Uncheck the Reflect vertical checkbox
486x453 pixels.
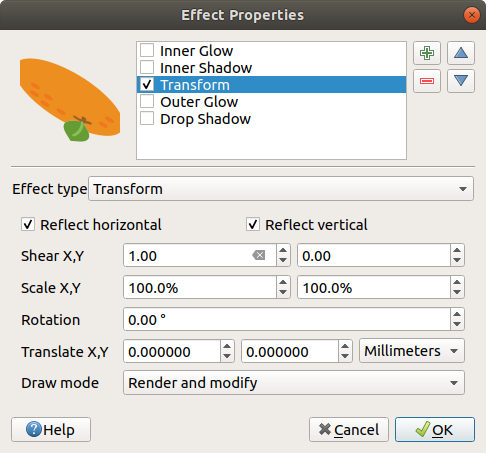point(253,224)
